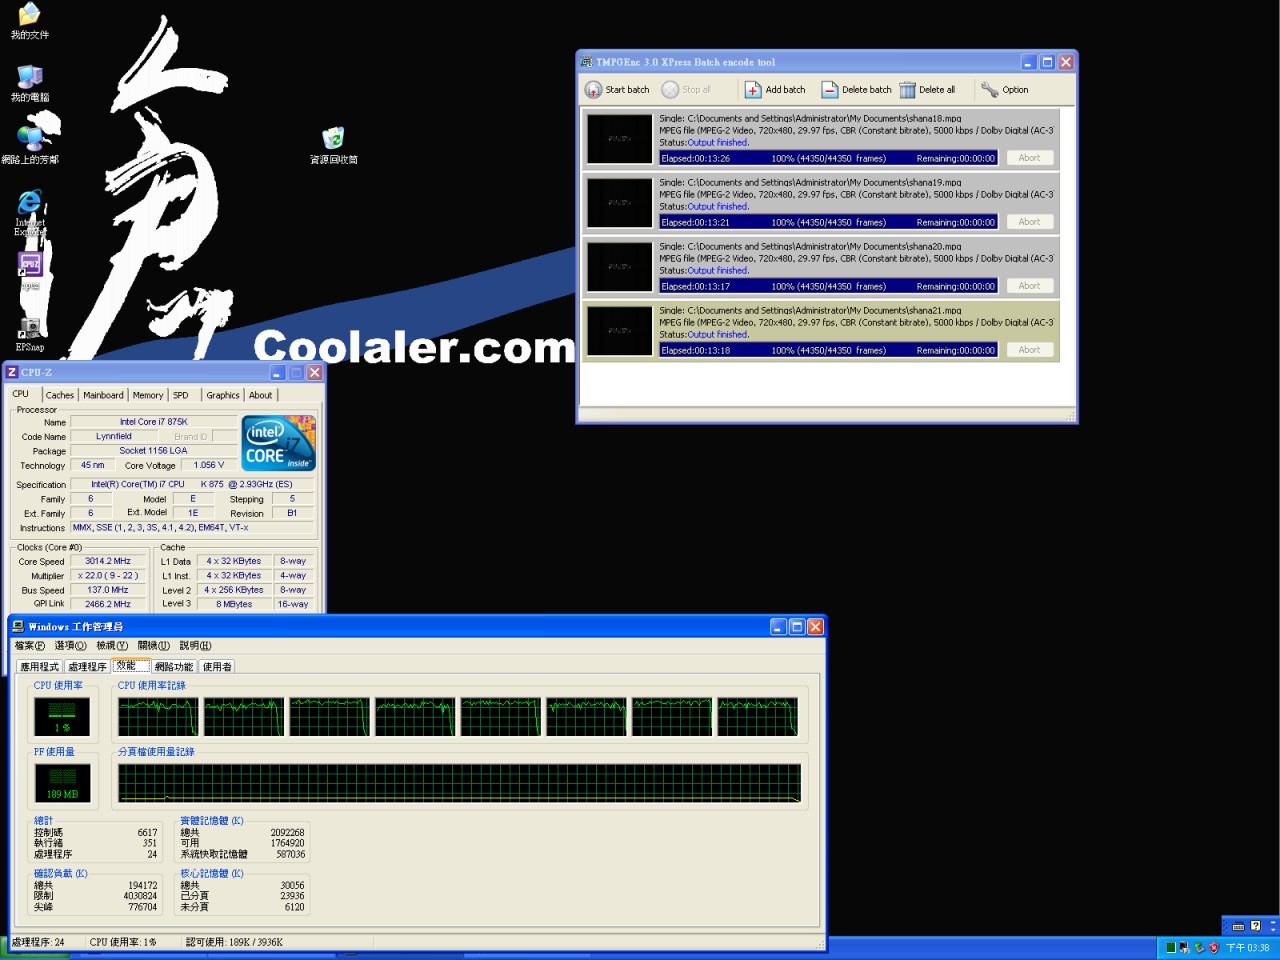Open 檔案 menu in Task Manager
Image resolution: width=1280 pixels, height=960 pixels.
point(30,646)
